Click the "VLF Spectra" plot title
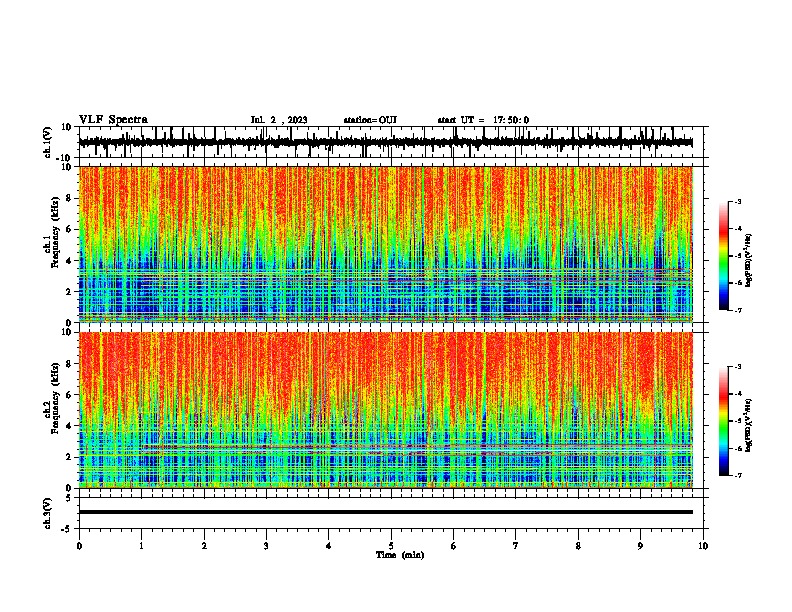Screen dimensions: 792x612 point(113,120)
